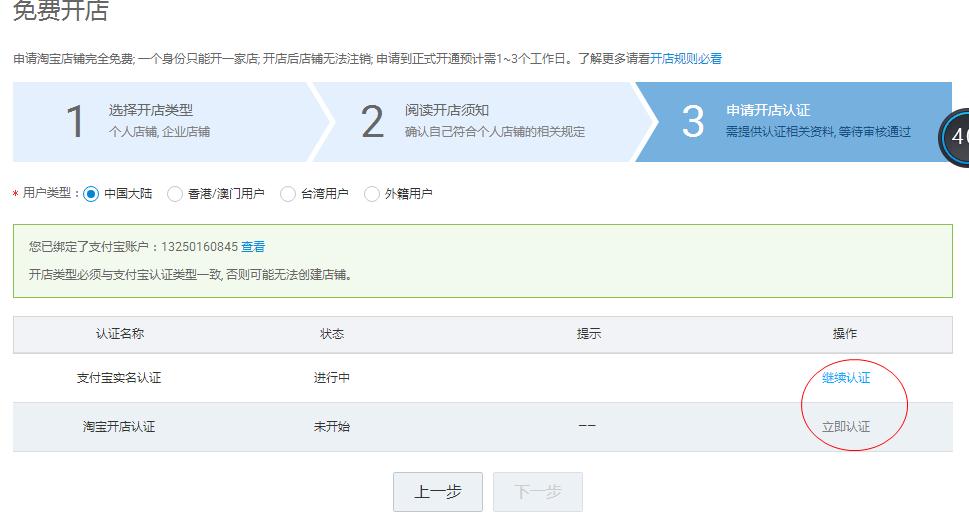Click 查看 next to the Alipay account
Screen dimensions: 969x527
point(253,247)
